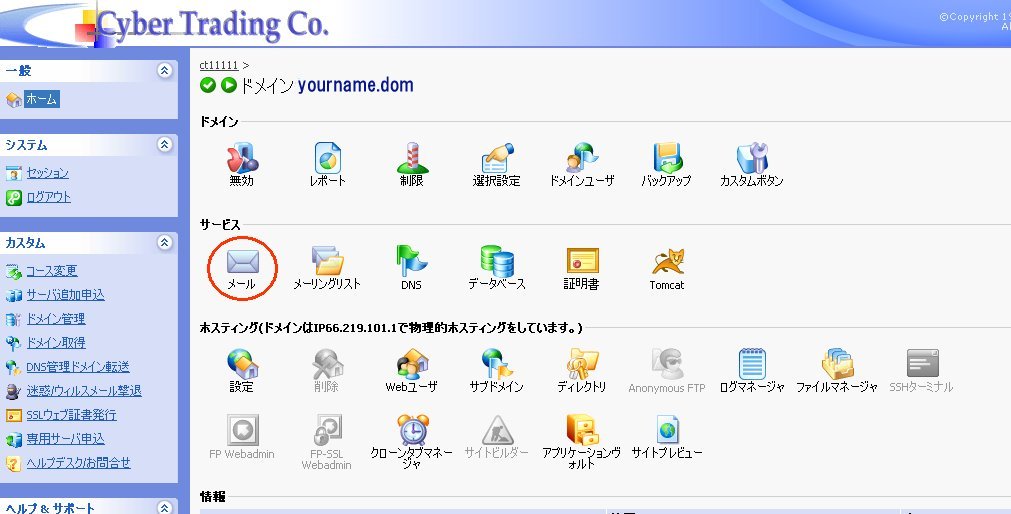Open the ファイルマネージャ file manager icon
This screenshot has width=1011, height=514.
point(836,365)
